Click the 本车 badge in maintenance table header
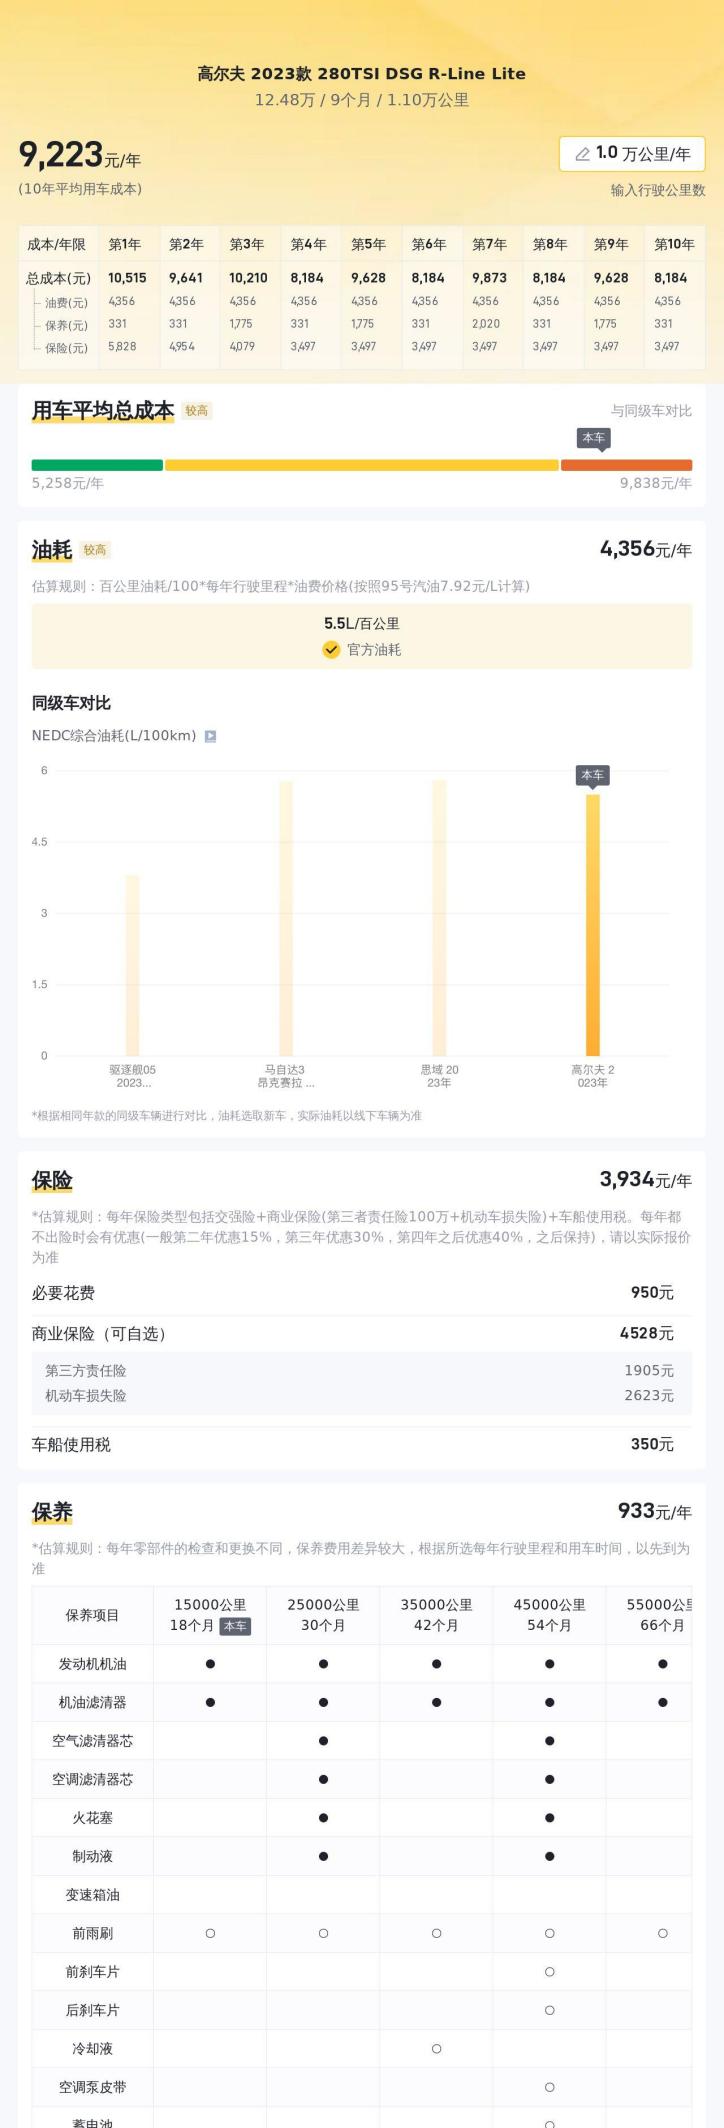 [235, 1626]
